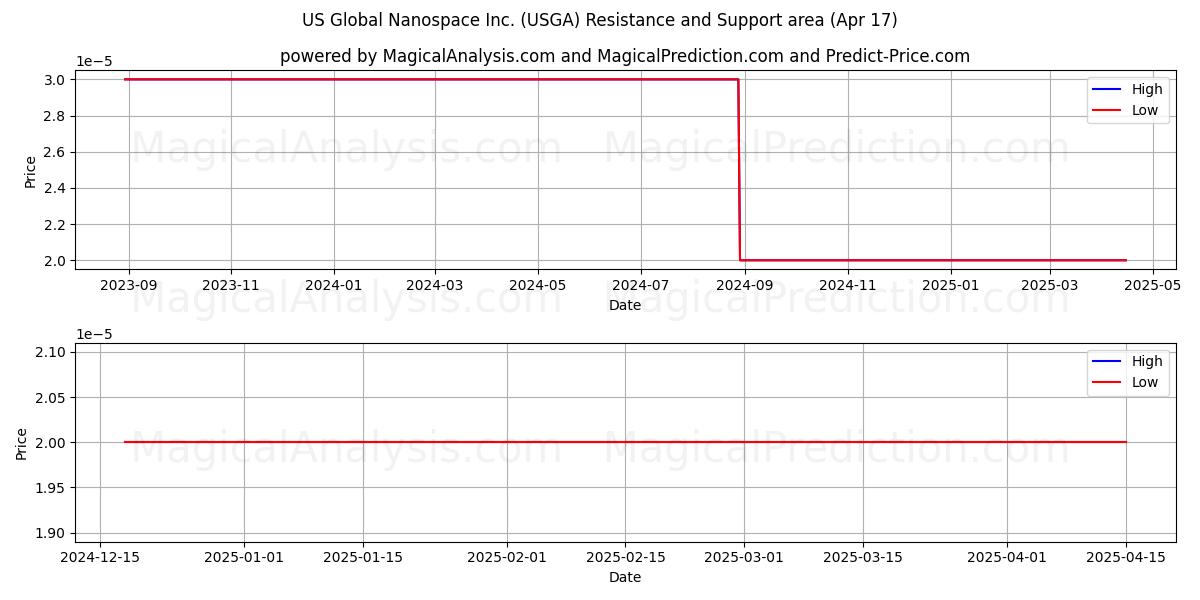Image resolution: width=1200 pixels, height=600 pixels.
Task: Click 'High' in the upper chart legend
Action: 1147,89
